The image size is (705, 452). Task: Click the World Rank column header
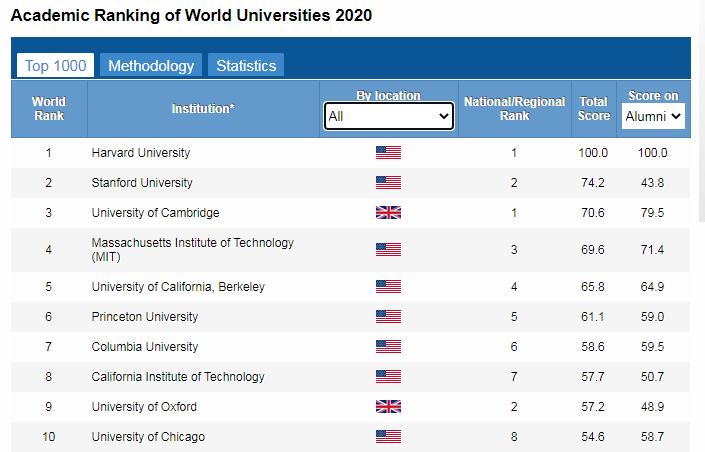(x=49, y=108)
